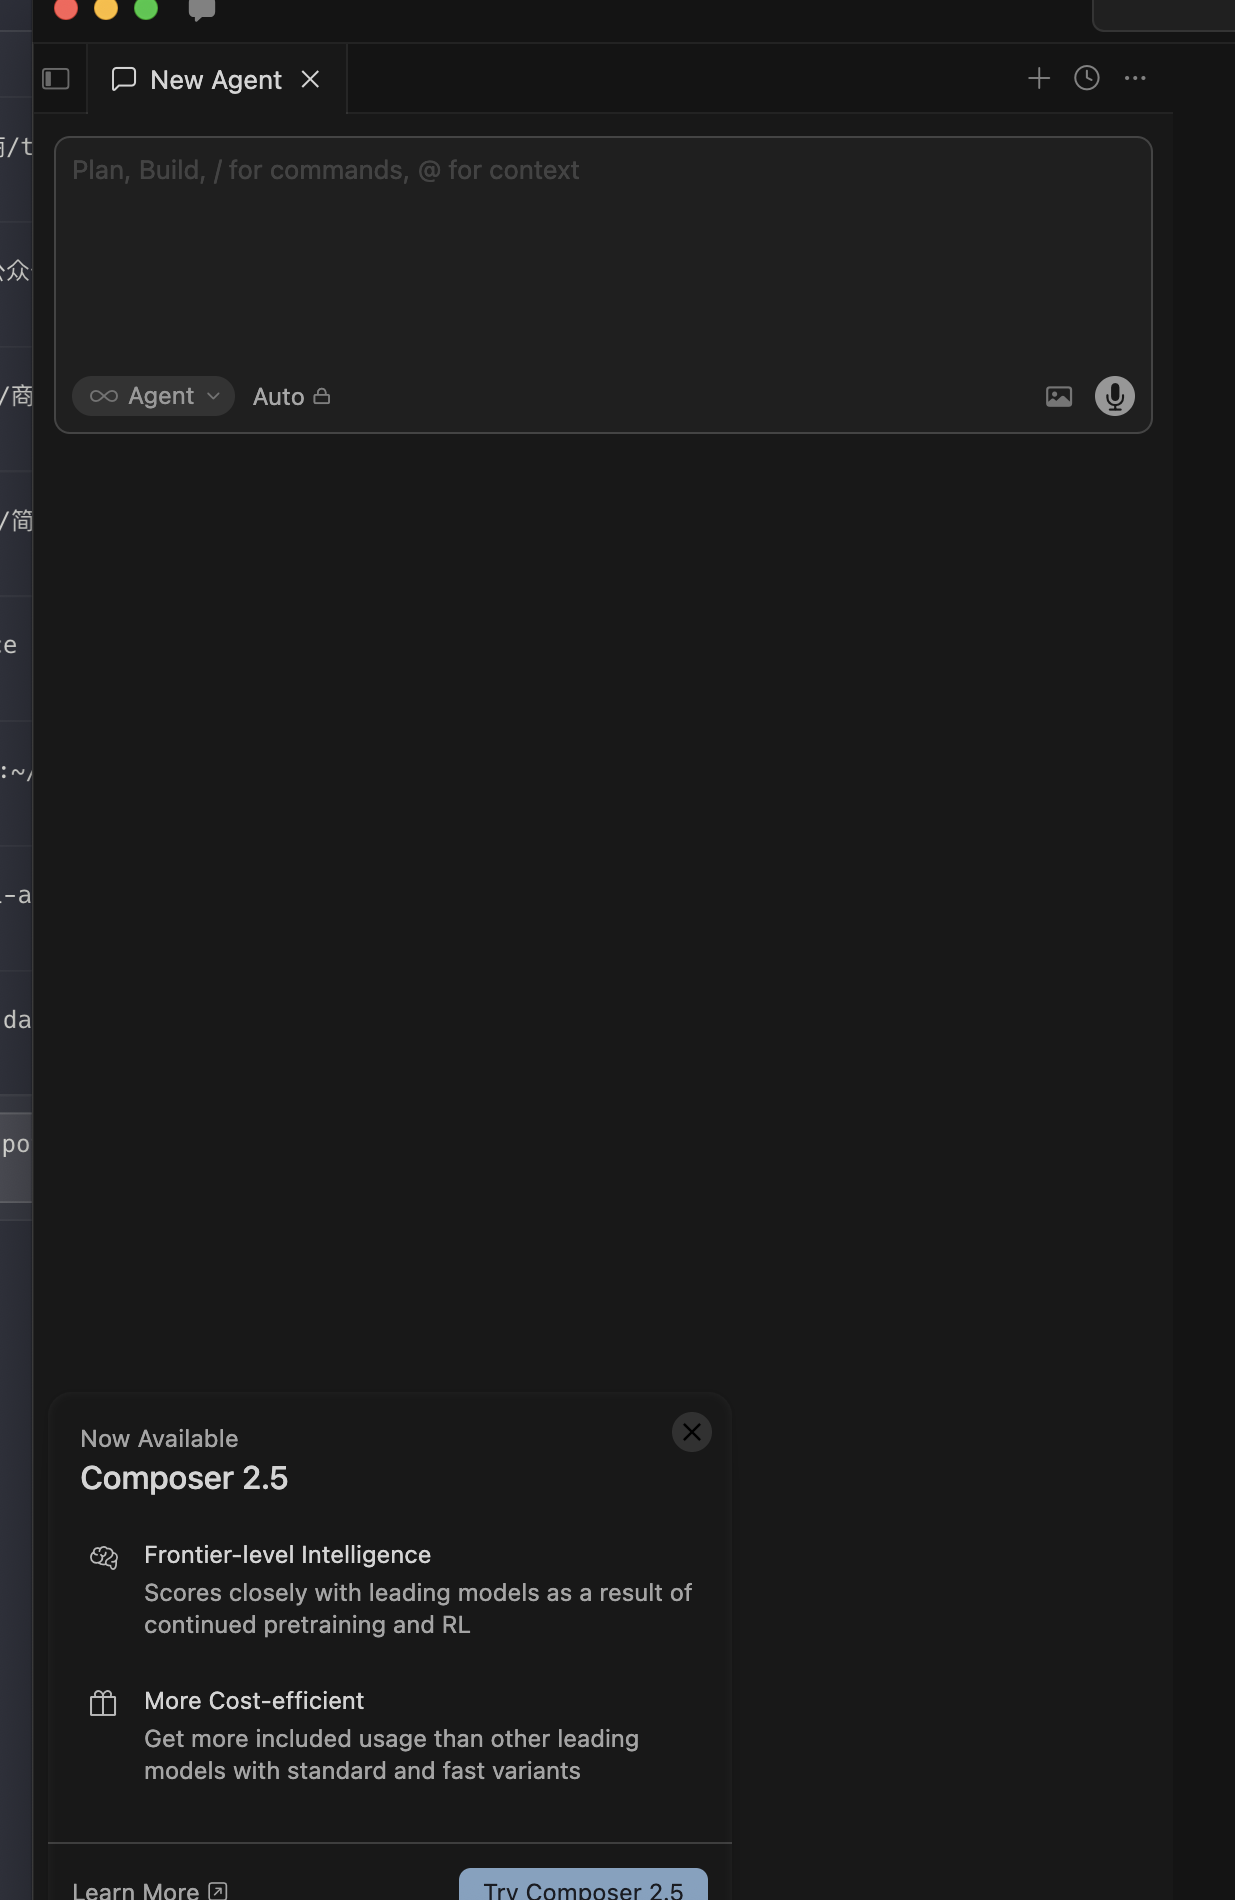Open the Agent mode dropdown
This screenshot has height=1900, width=1235.
click(154, 396)
